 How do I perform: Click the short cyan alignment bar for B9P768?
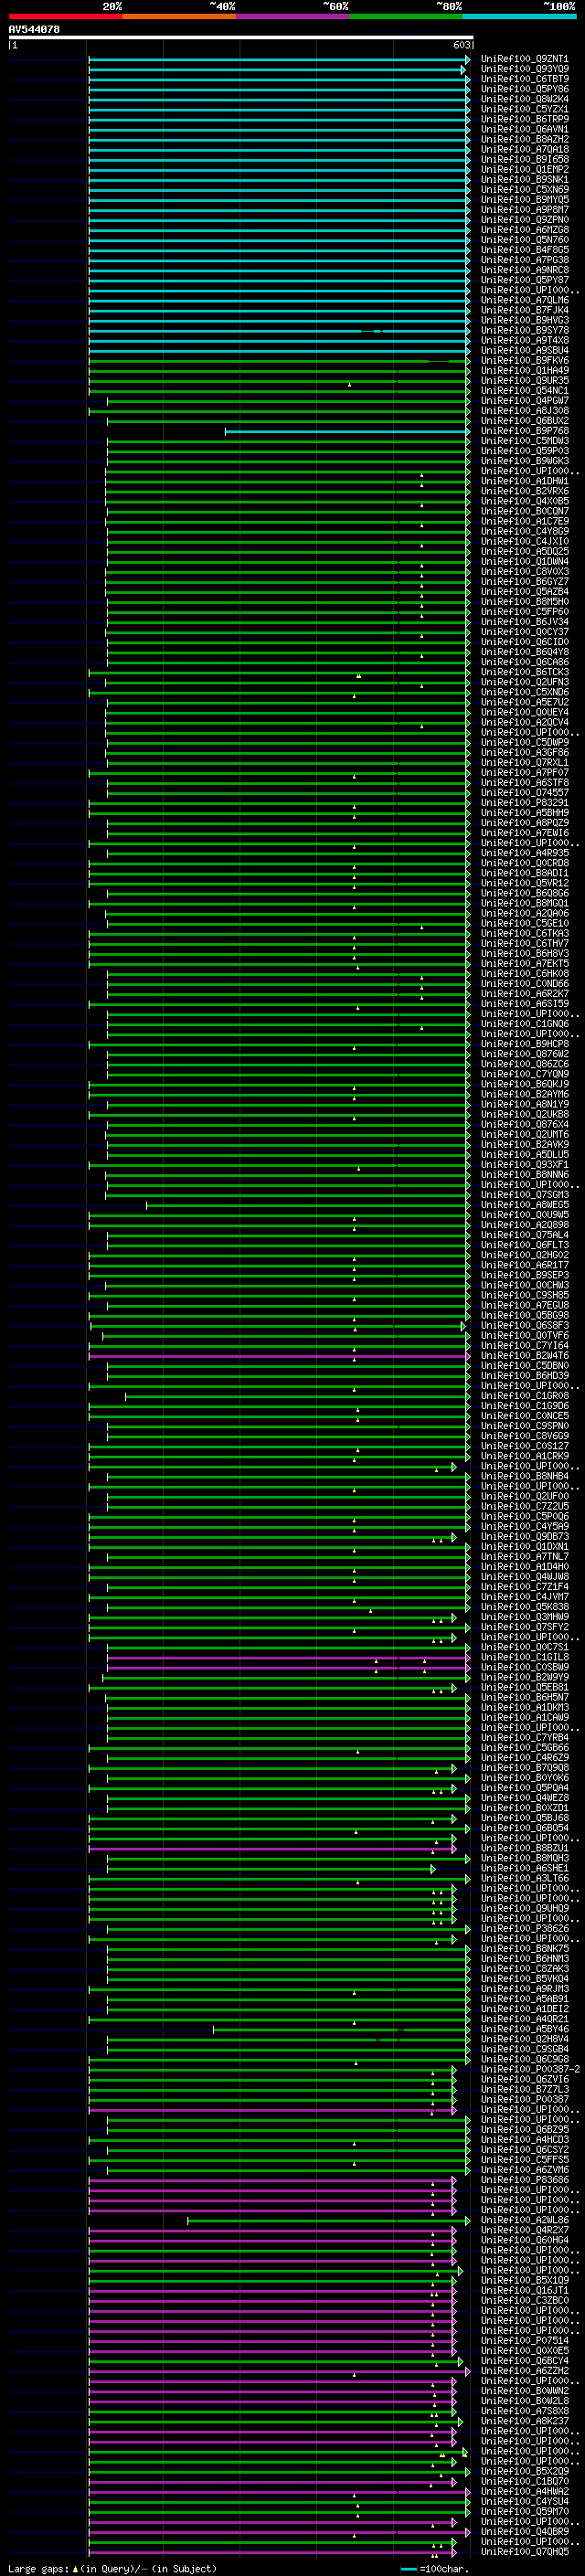click(x=347, y=432)
